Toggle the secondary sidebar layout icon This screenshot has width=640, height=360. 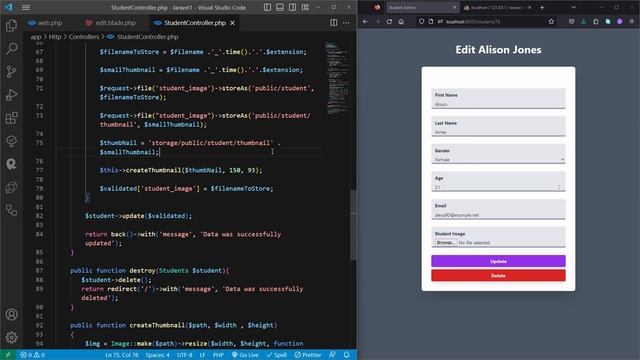tap(293, 7)
